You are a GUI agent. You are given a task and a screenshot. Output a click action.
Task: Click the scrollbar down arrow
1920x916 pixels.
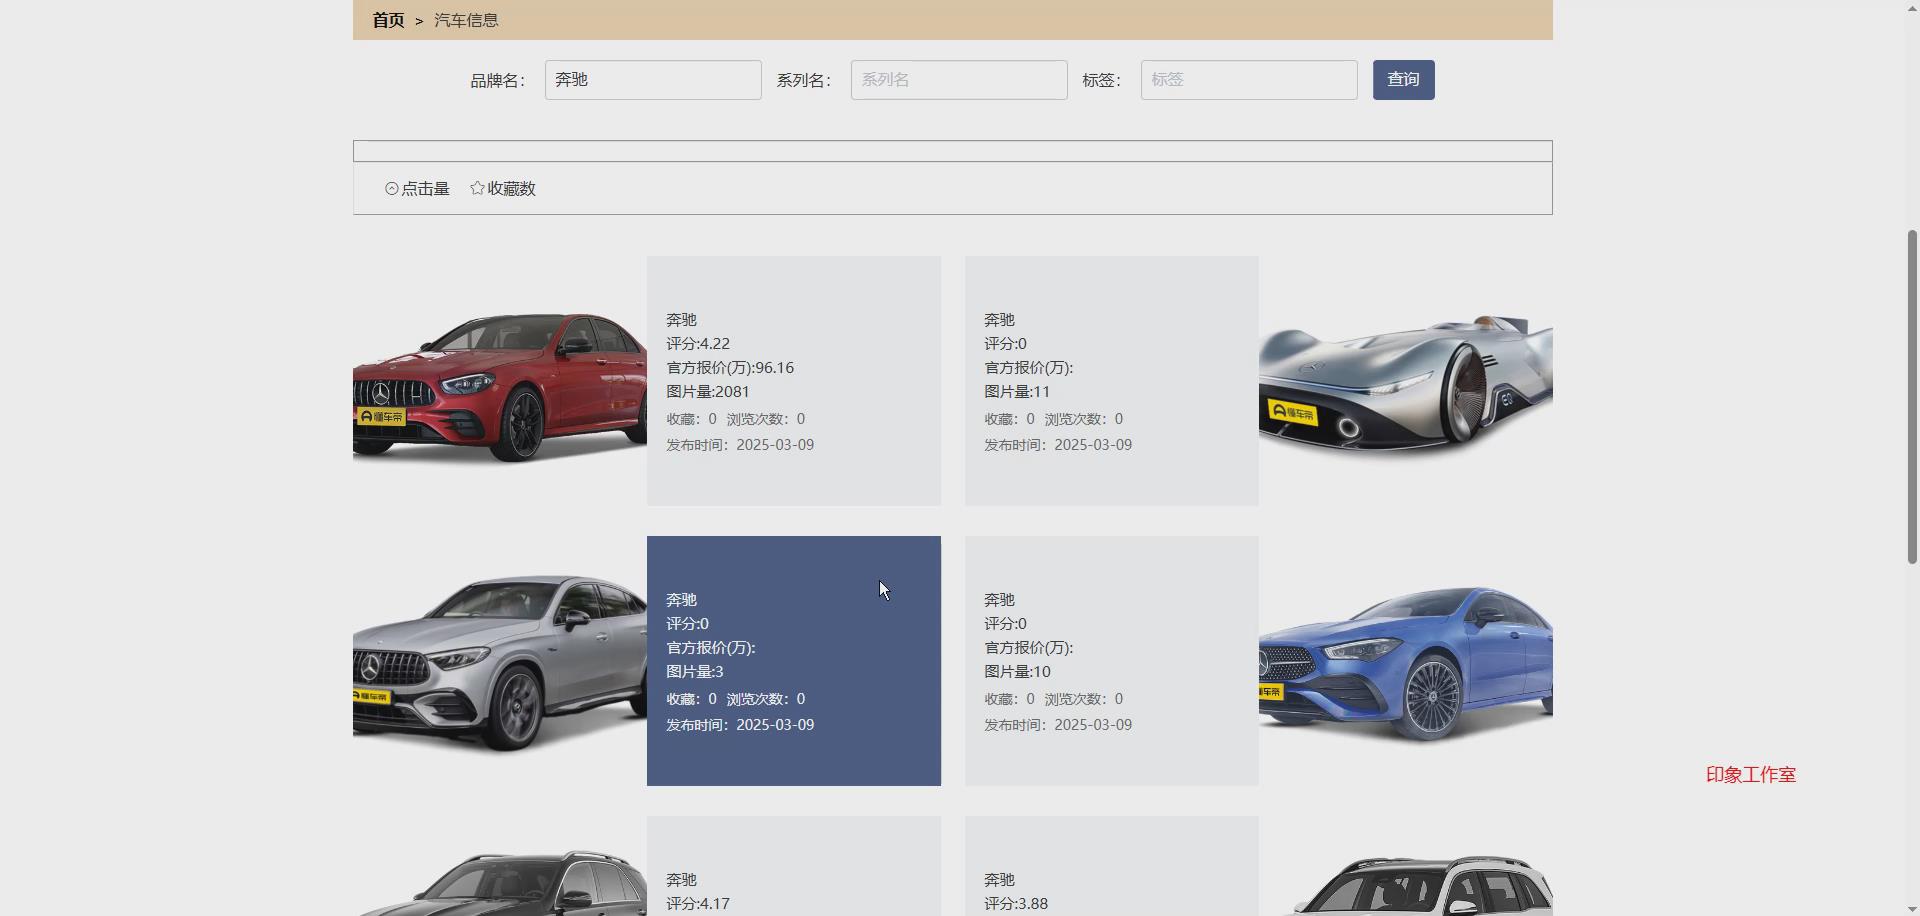pyautogui.click(x=1911, y=906)
